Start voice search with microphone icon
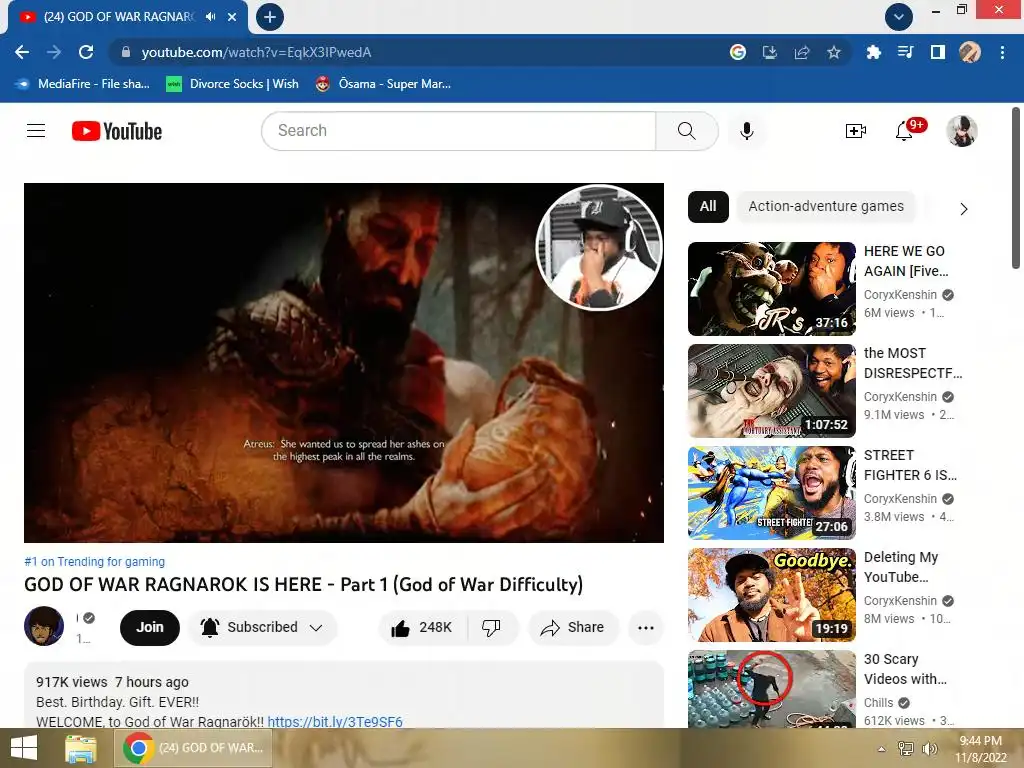This screenshot has width=1024, height=768. [746, 131]
